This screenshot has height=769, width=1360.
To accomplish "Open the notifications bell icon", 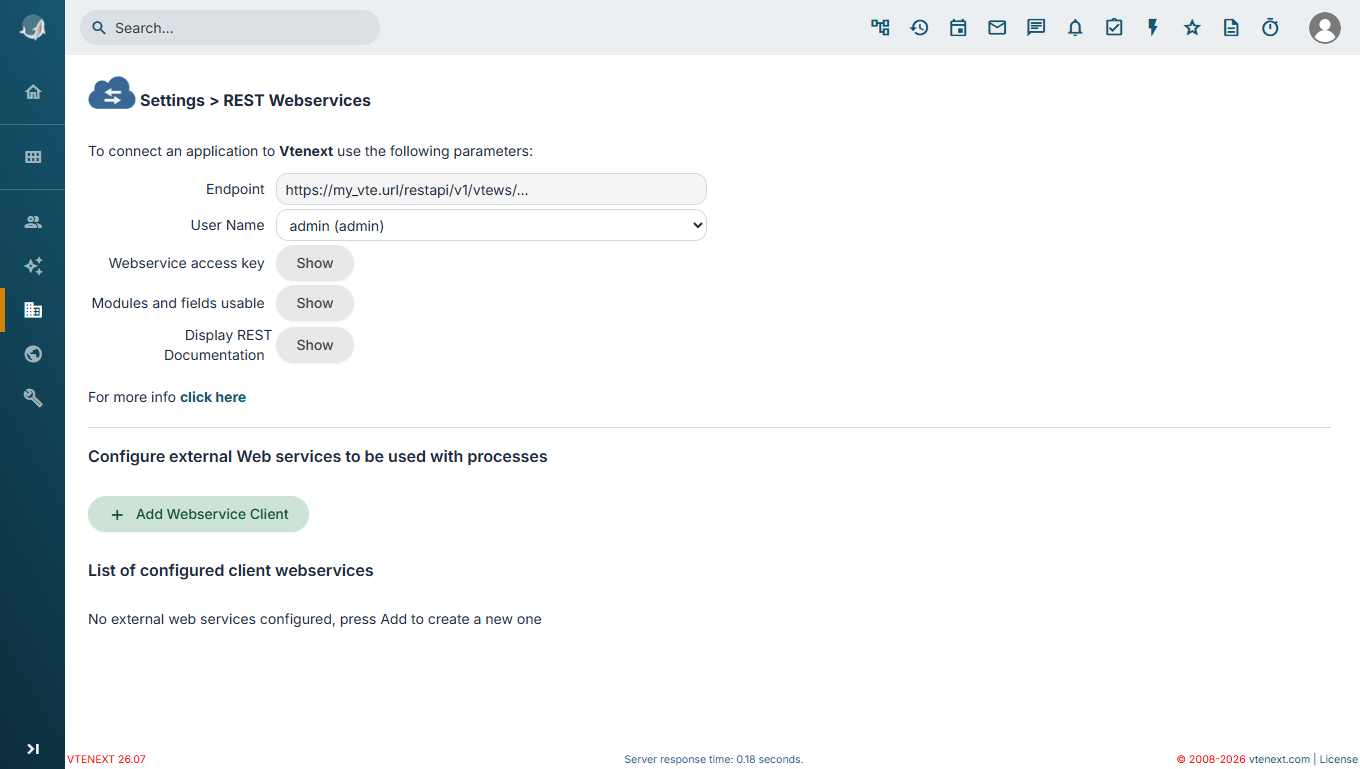I will coord(1075,28).
